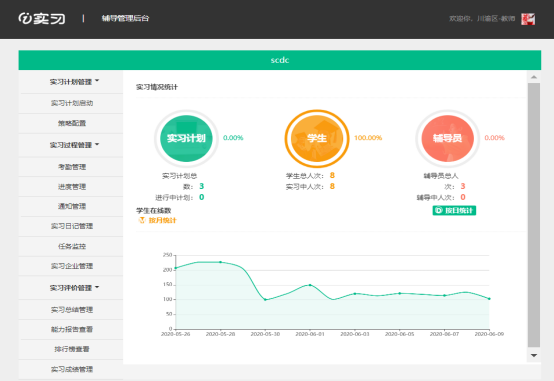Click the chart point at 2020-05-26

click(176, 268)
